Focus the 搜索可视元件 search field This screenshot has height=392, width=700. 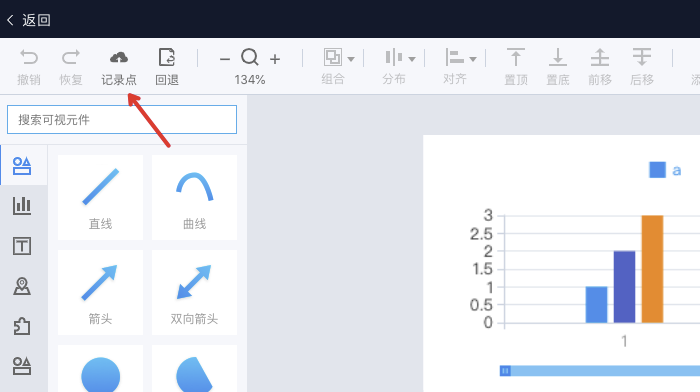point(122,120)
